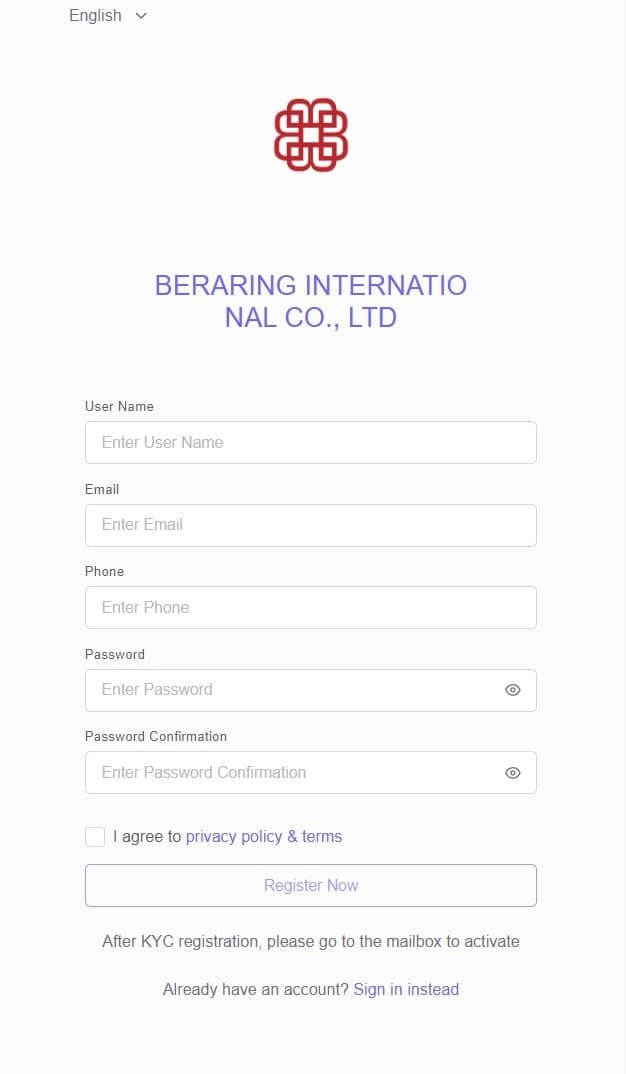Screen dimensions: 626x1074
Task: Click the Enter User Name field
Action: click(x=311, y=442)
